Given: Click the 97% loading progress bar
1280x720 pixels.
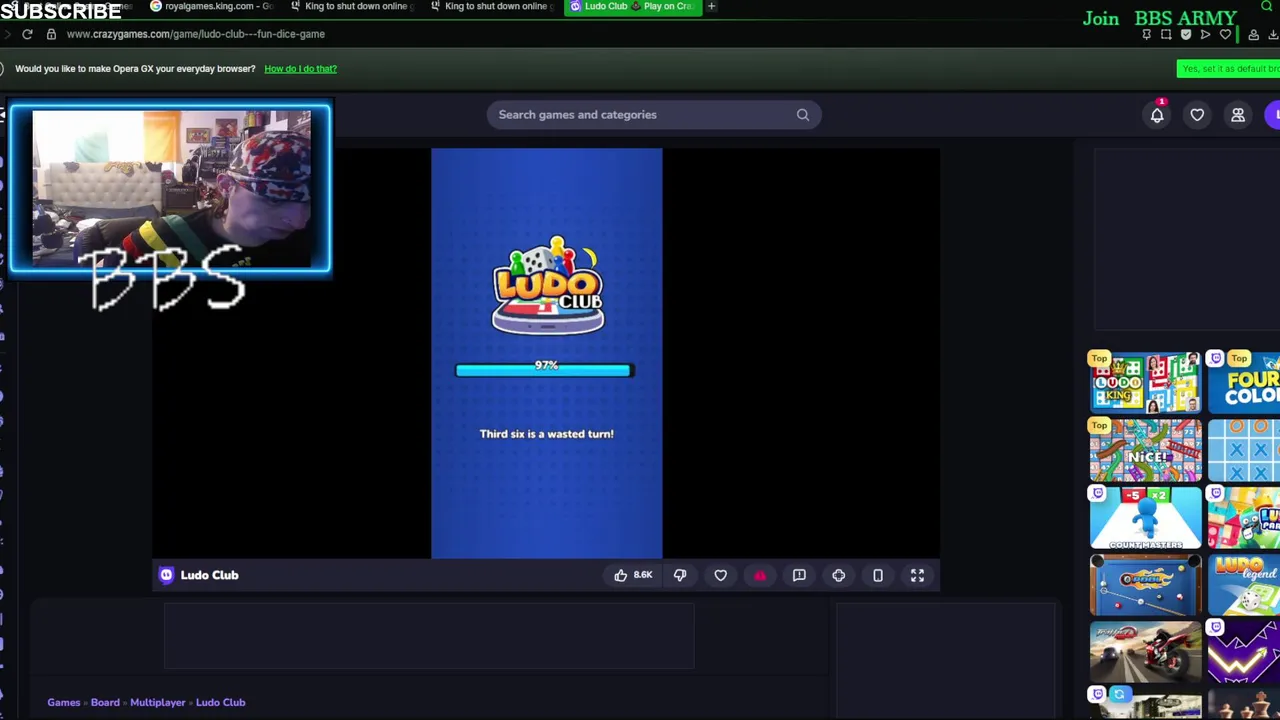Looking at the screenshot, I should (x=544, y=370).
